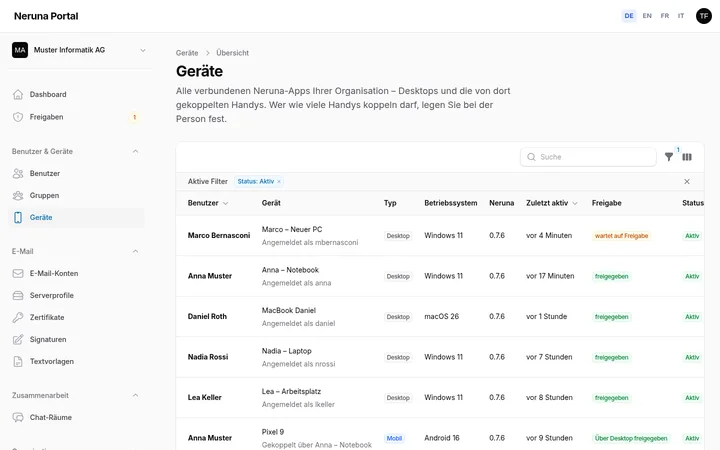This screenshot has height=450, width=720.
Task: Click the Typ column header
Action: click(390, 203)
